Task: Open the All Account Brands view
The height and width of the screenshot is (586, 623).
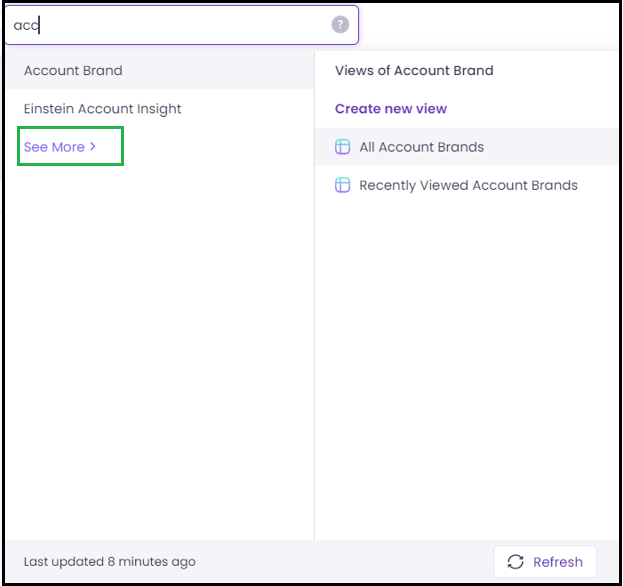Action: [422, 147]
